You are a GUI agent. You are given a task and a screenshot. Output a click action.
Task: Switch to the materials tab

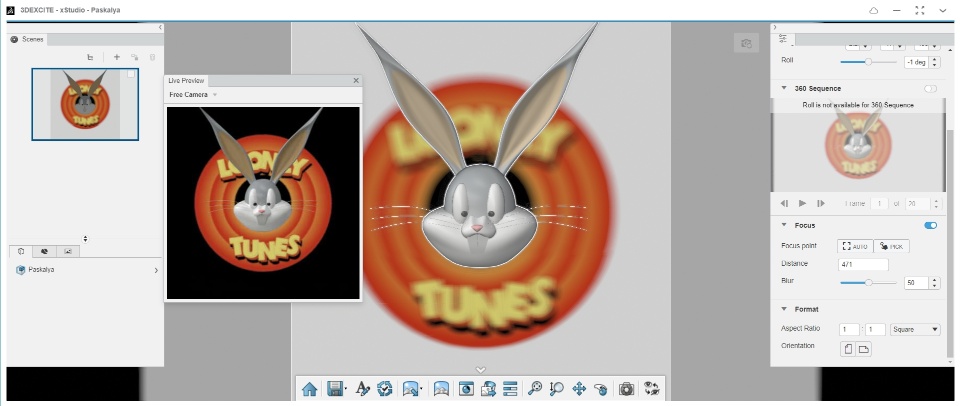pyautogui.click(x=44, y=251)
